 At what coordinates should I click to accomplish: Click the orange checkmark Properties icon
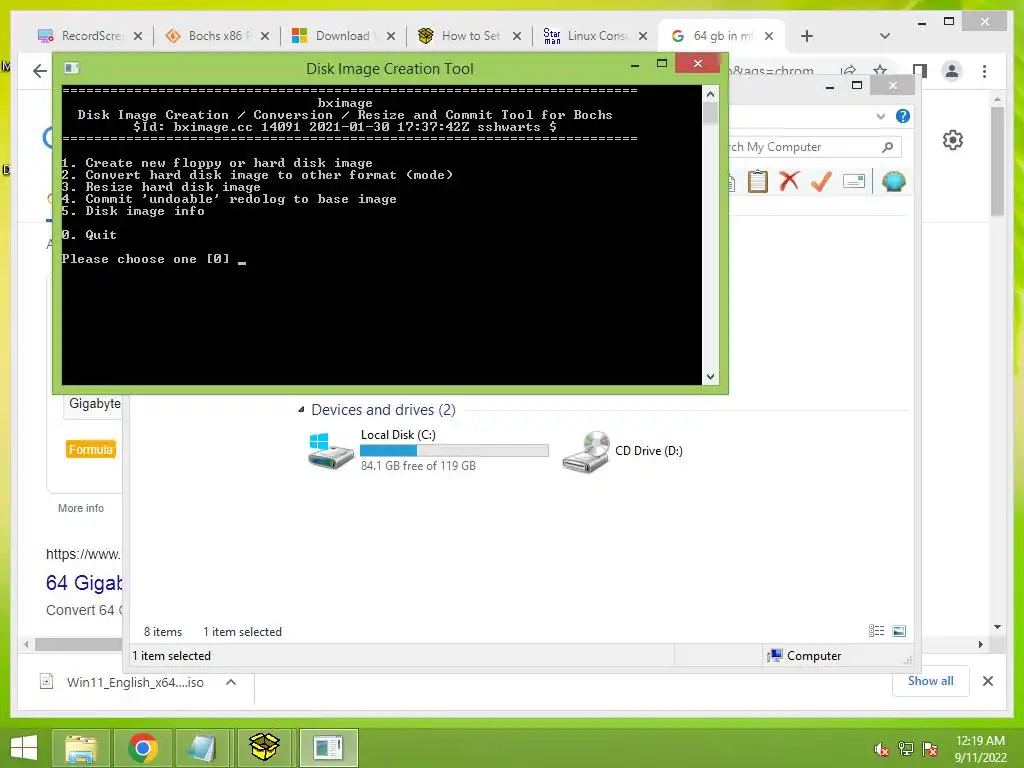(x=821, y=181)
